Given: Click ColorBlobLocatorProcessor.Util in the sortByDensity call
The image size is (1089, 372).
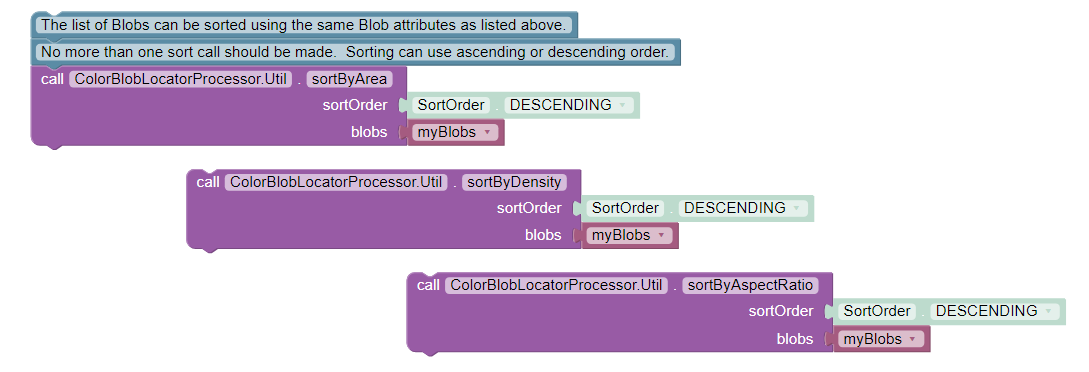Looking at the screenshot, I should pos(336,182).
